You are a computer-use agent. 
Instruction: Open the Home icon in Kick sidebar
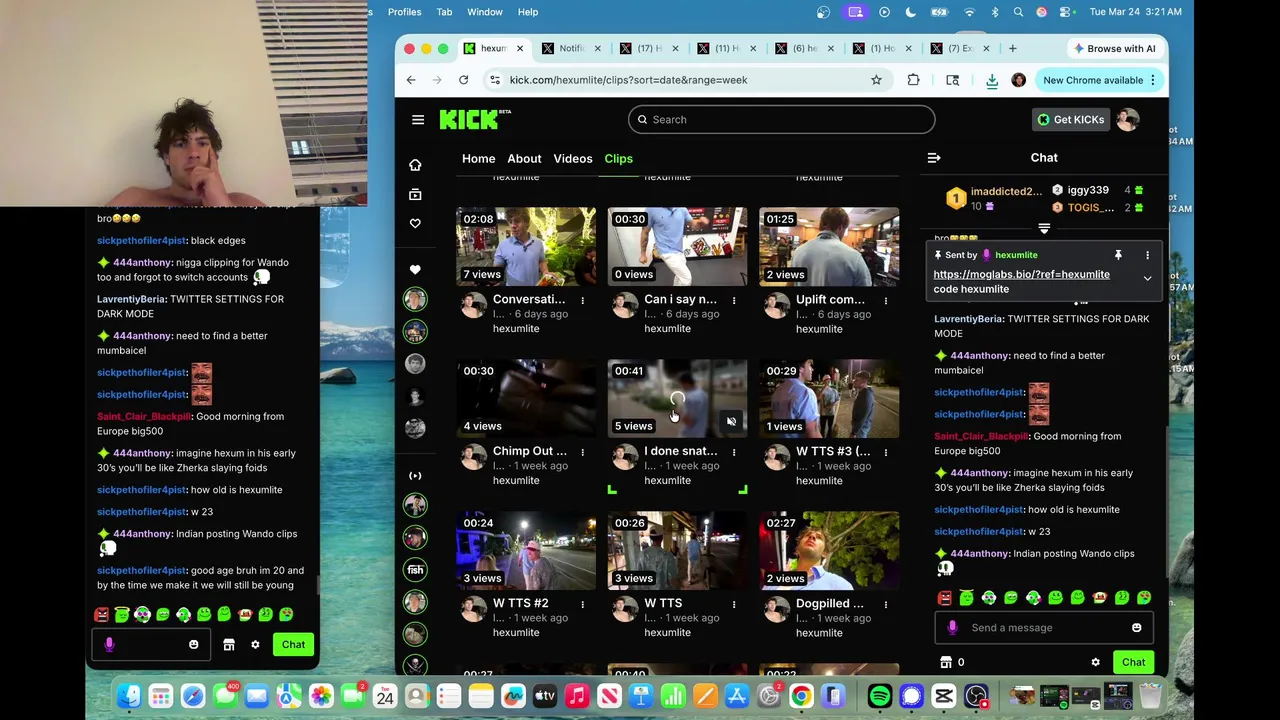[415, 165]
